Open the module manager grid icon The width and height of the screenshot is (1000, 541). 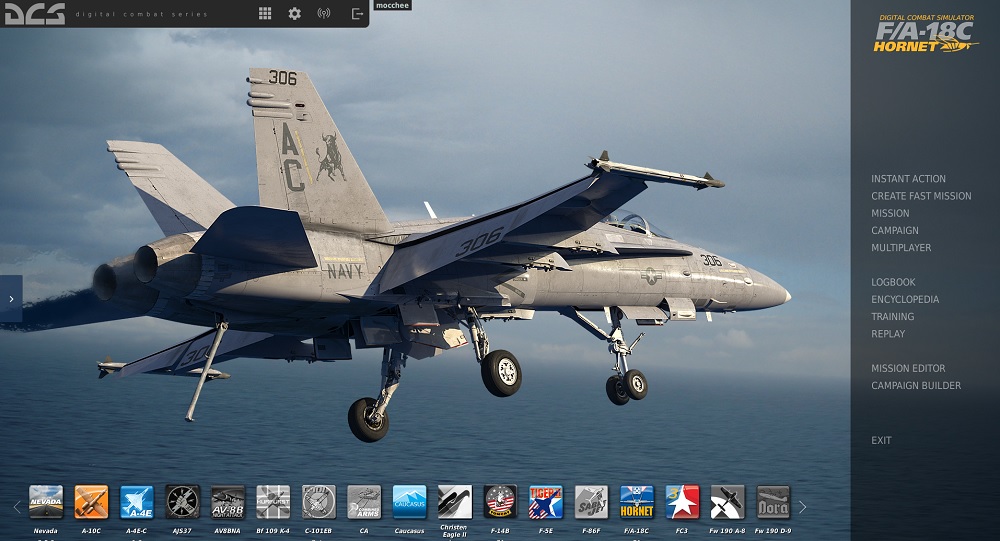265,13
